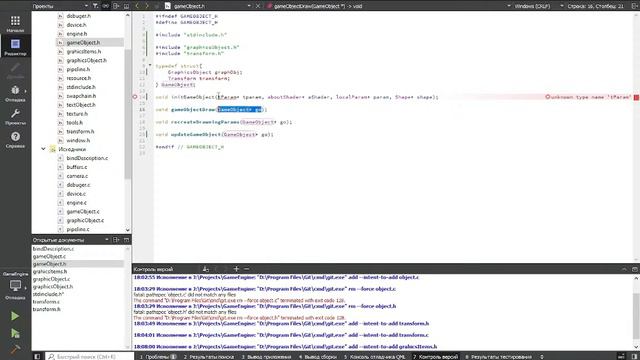Close the Open Documents panel
The image size is (640, 360).
(127, 240)
